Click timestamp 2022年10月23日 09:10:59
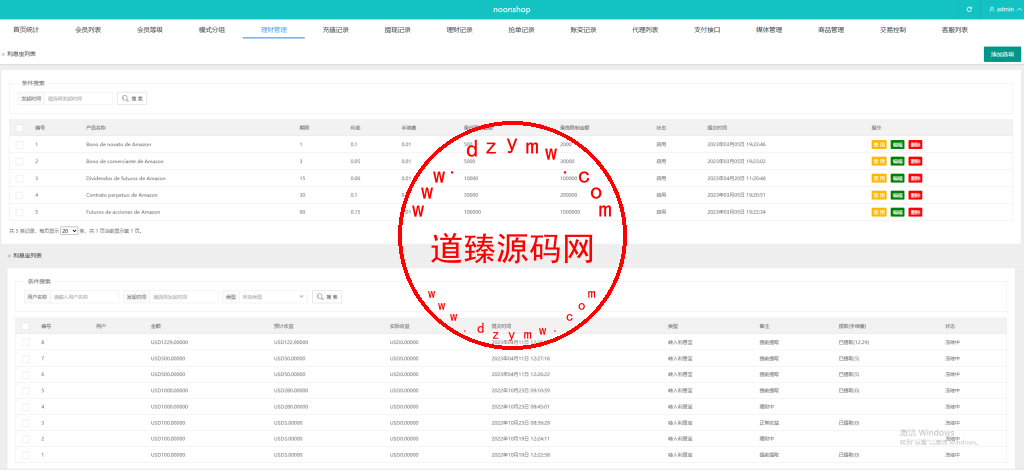This screenshot has height=470, width=1024. coord(520,390)
